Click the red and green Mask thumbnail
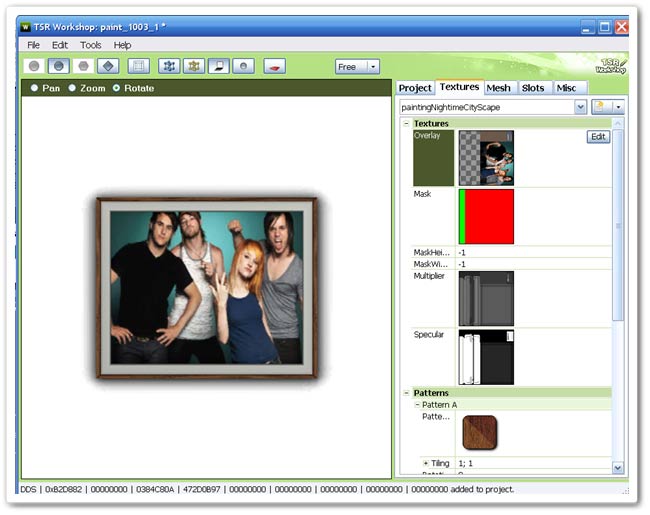This screenshot has width=650, height=515. (486, 216)
